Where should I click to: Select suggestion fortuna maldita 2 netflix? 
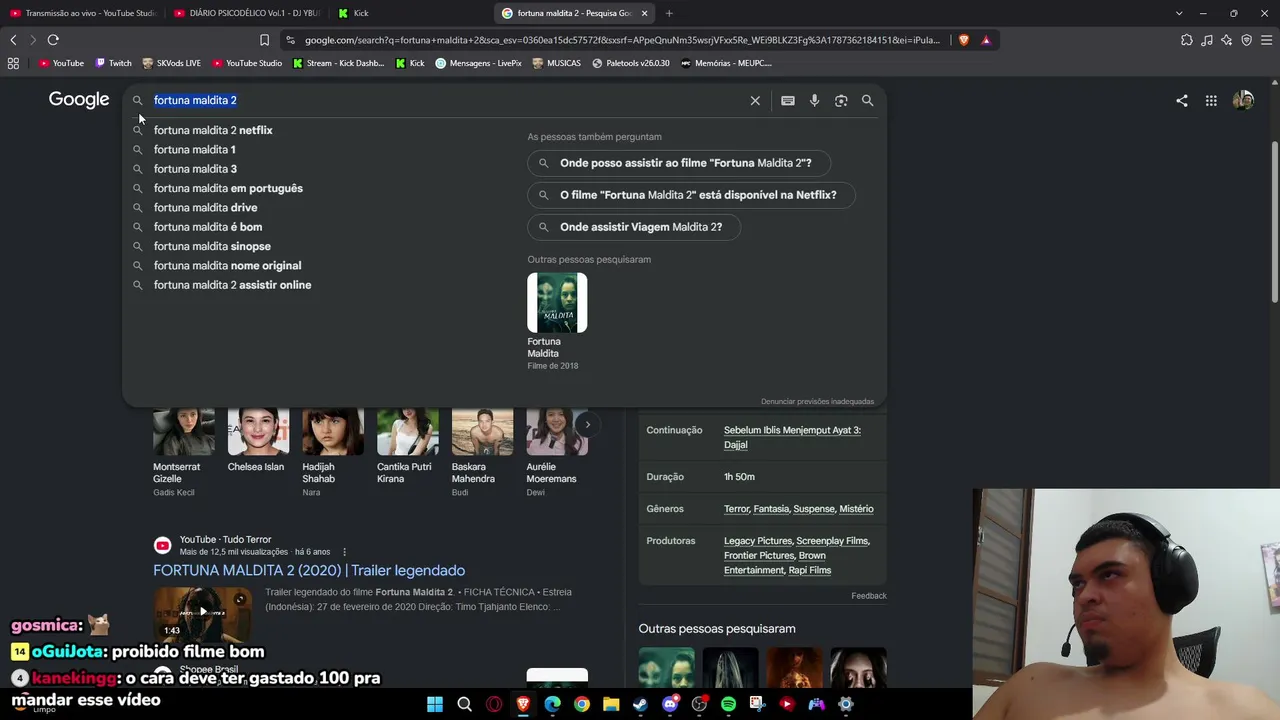(213, 130)
